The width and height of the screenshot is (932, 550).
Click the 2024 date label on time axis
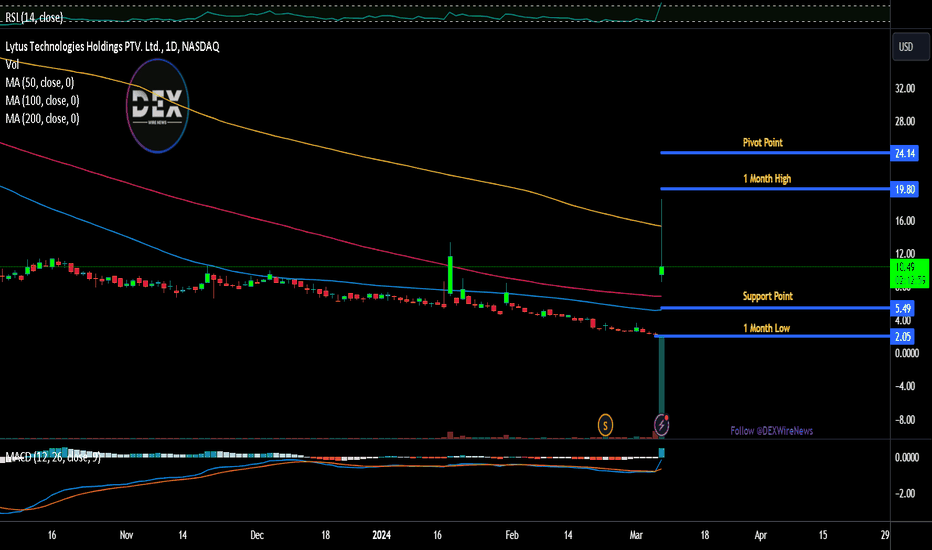click(x=382, y=535)
